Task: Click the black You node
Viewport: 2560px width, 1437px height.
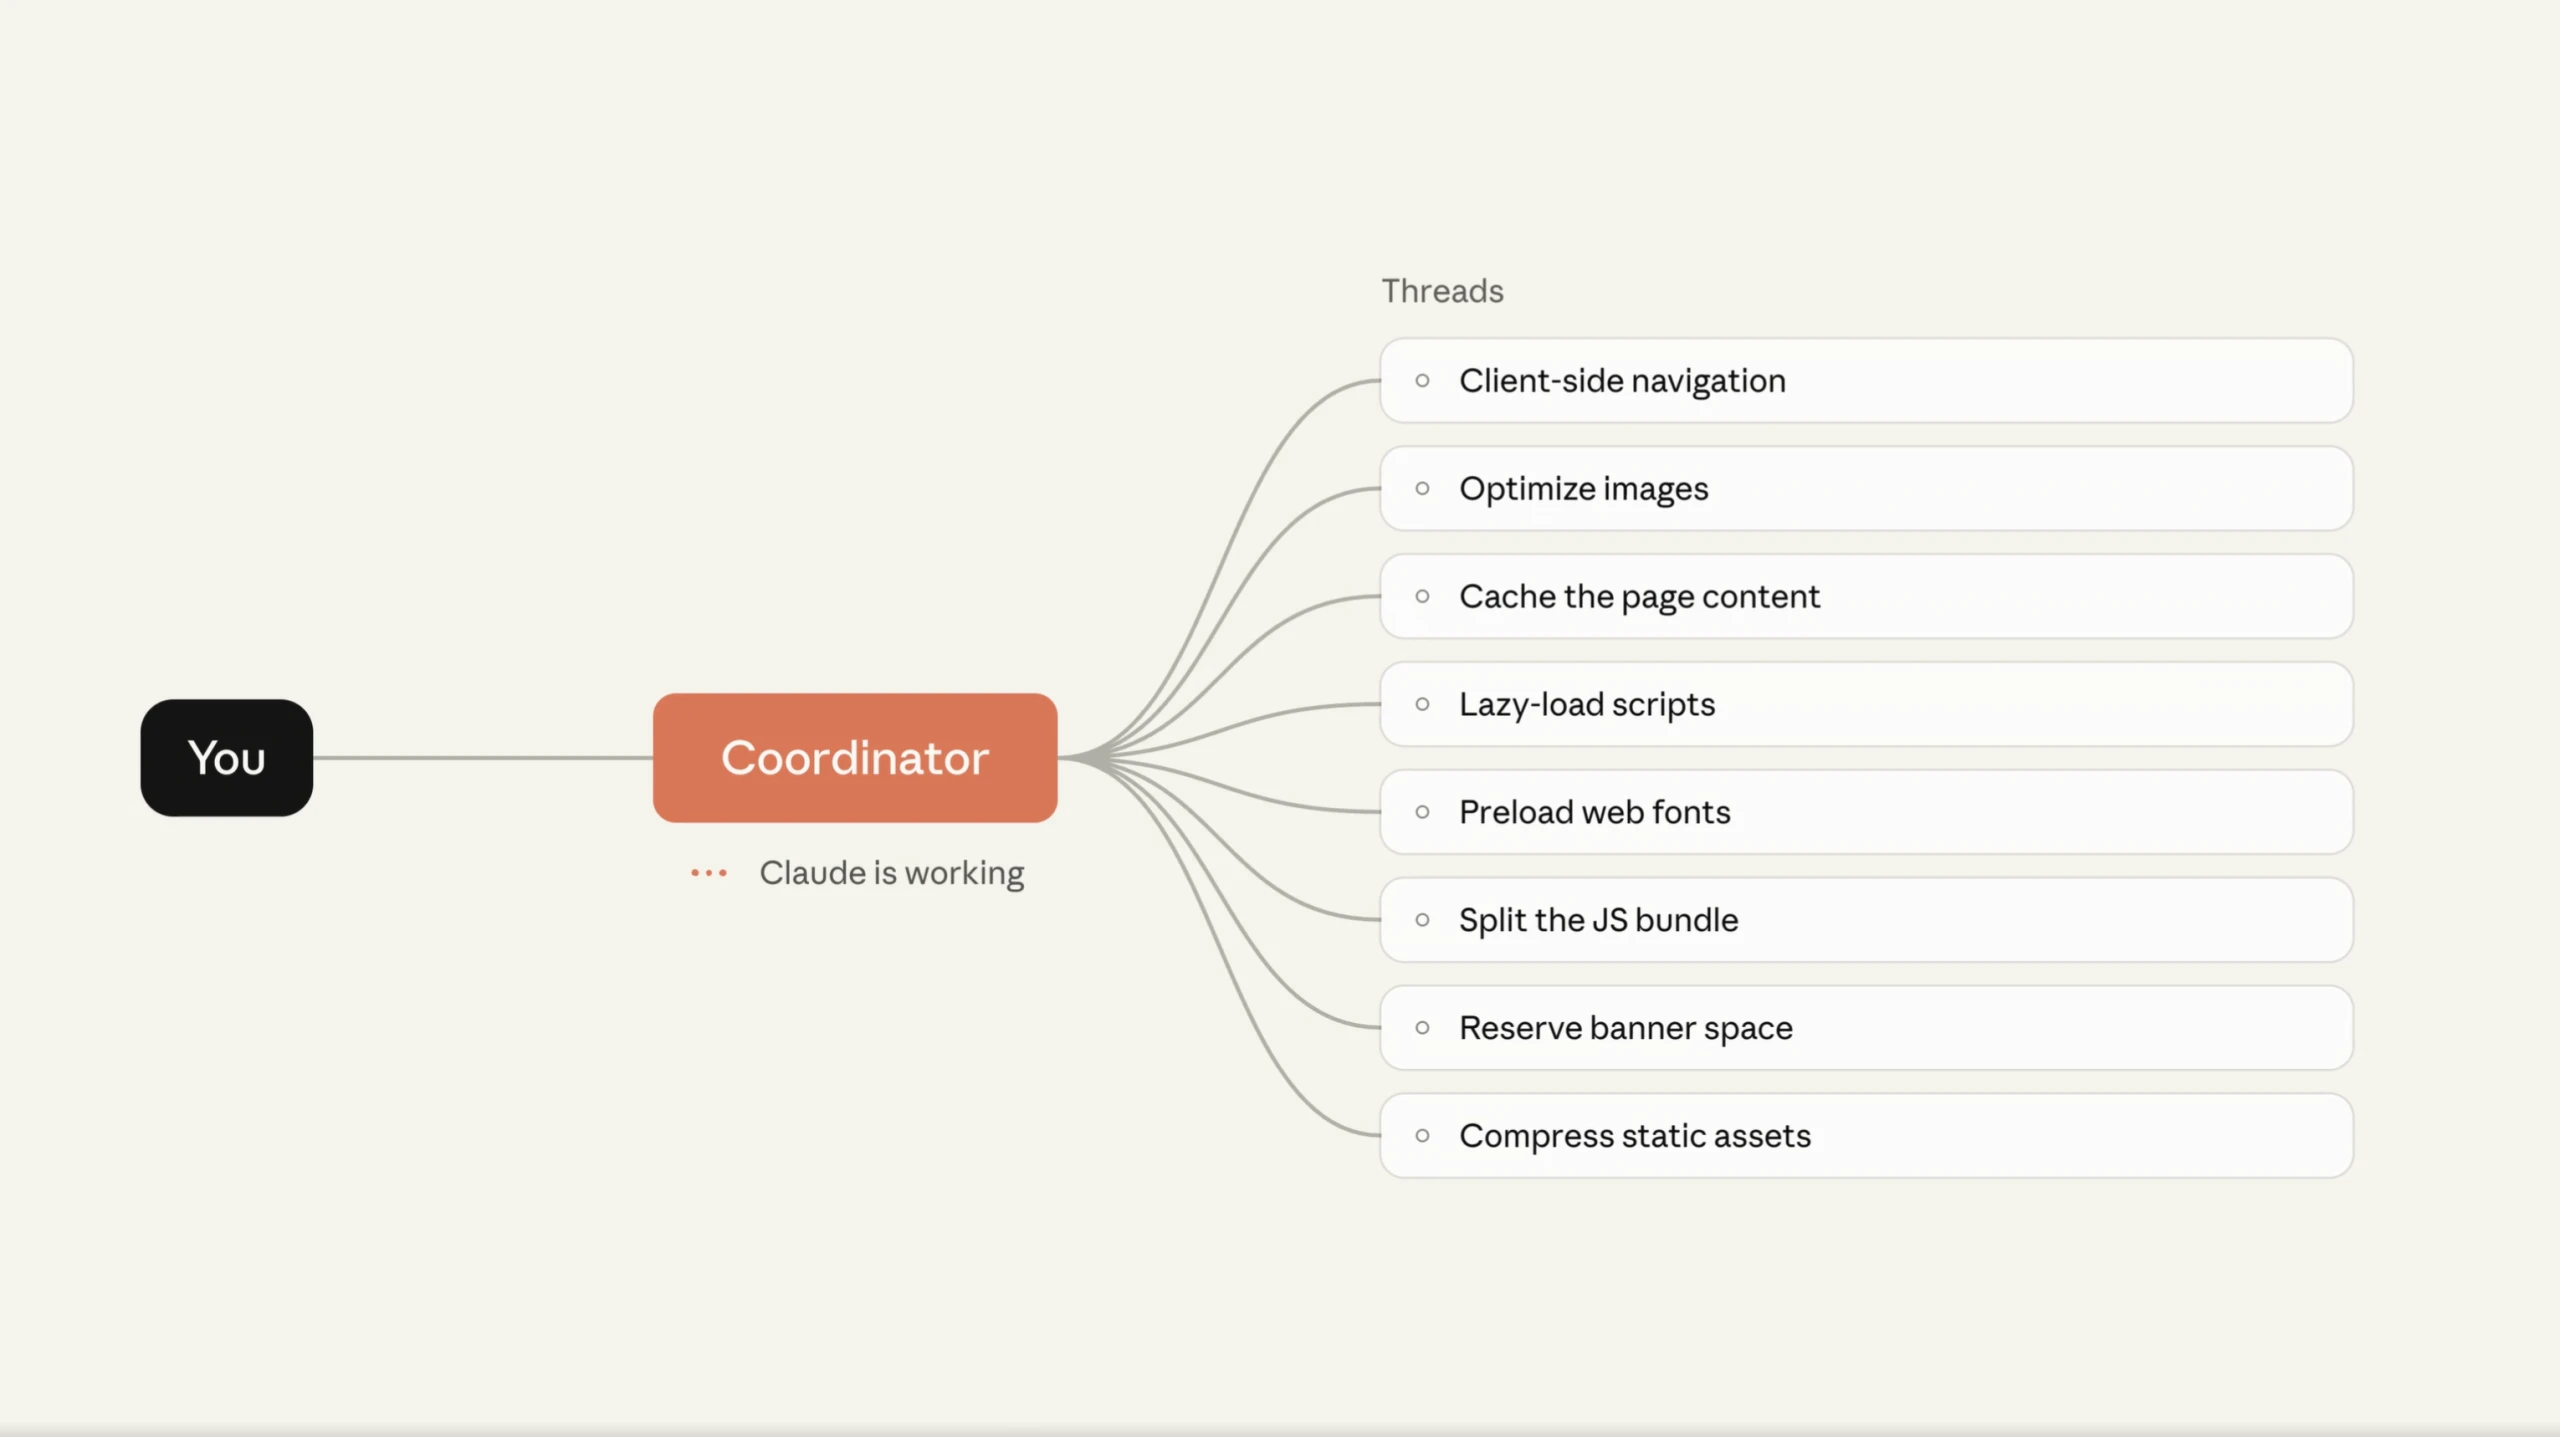Action: tap(227, 757)
